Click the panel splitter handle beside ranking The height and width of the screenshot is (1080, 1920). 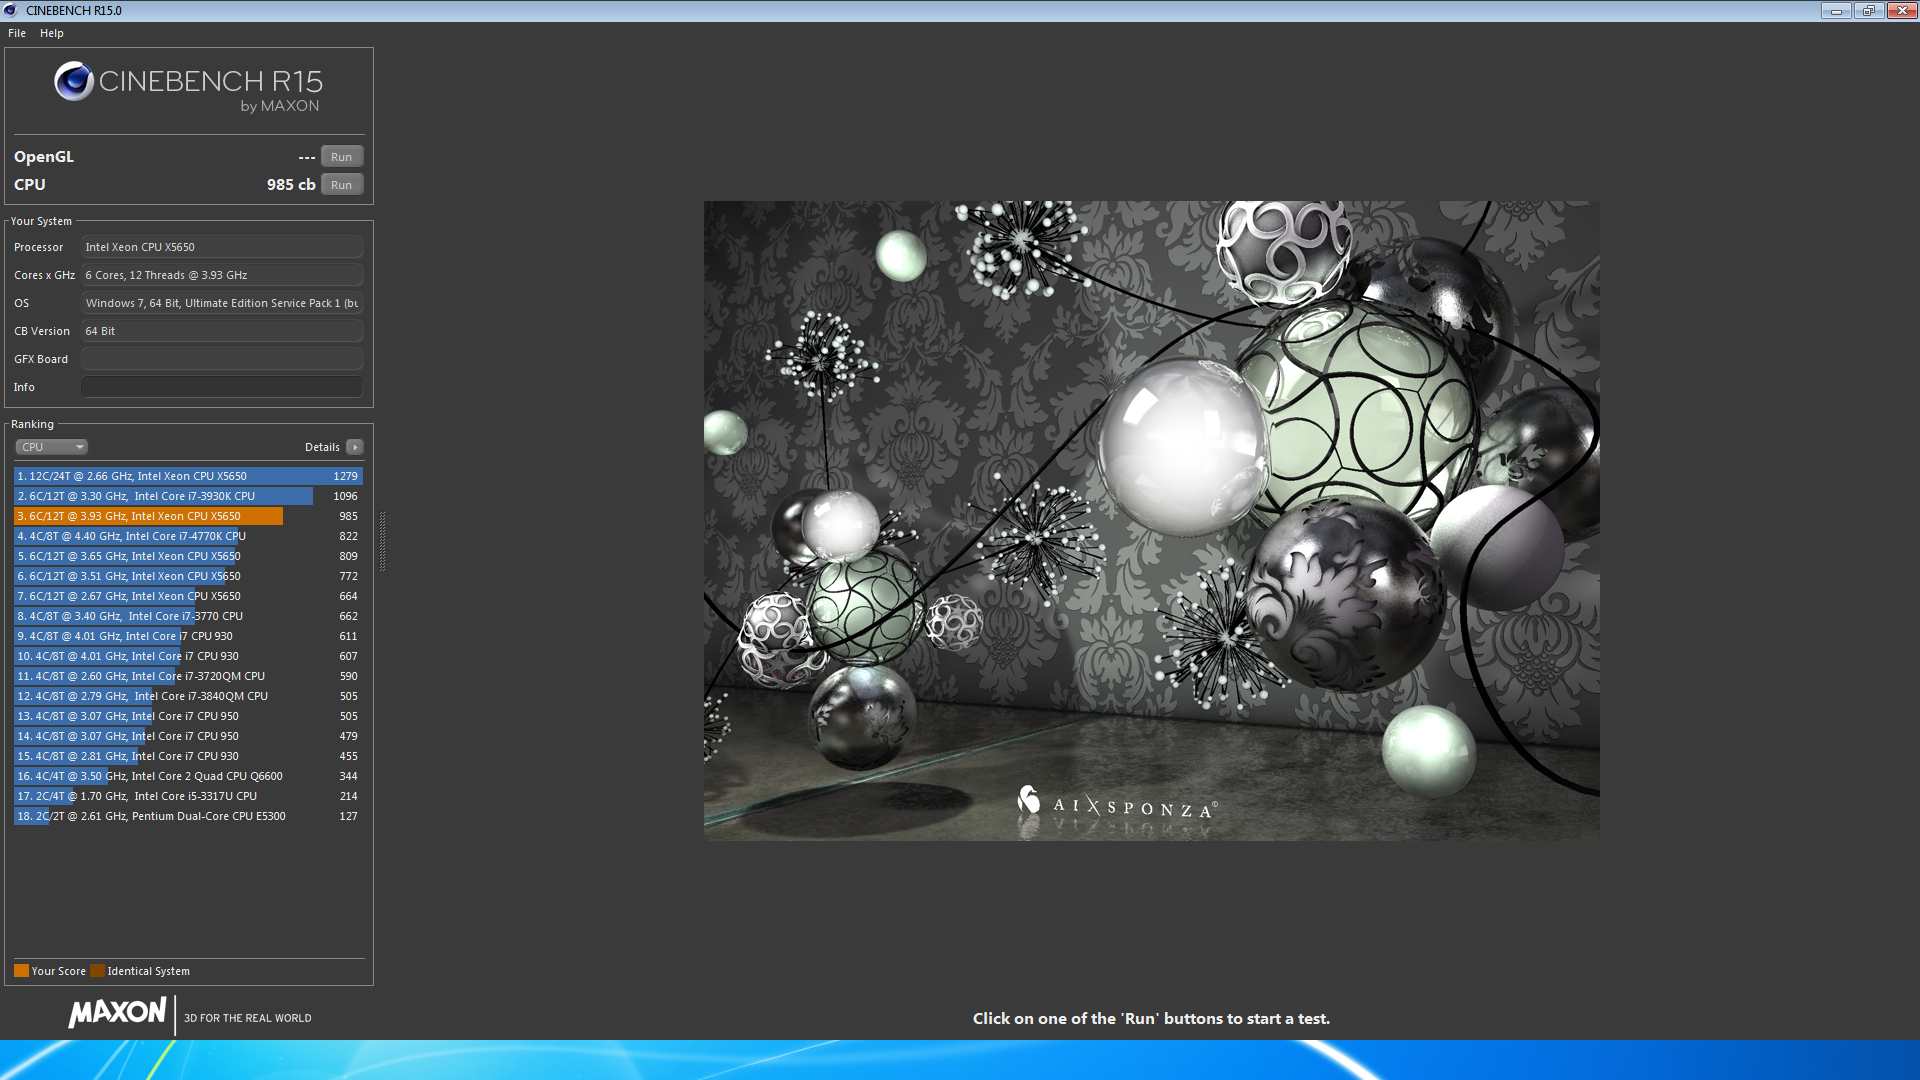point(382,541)
